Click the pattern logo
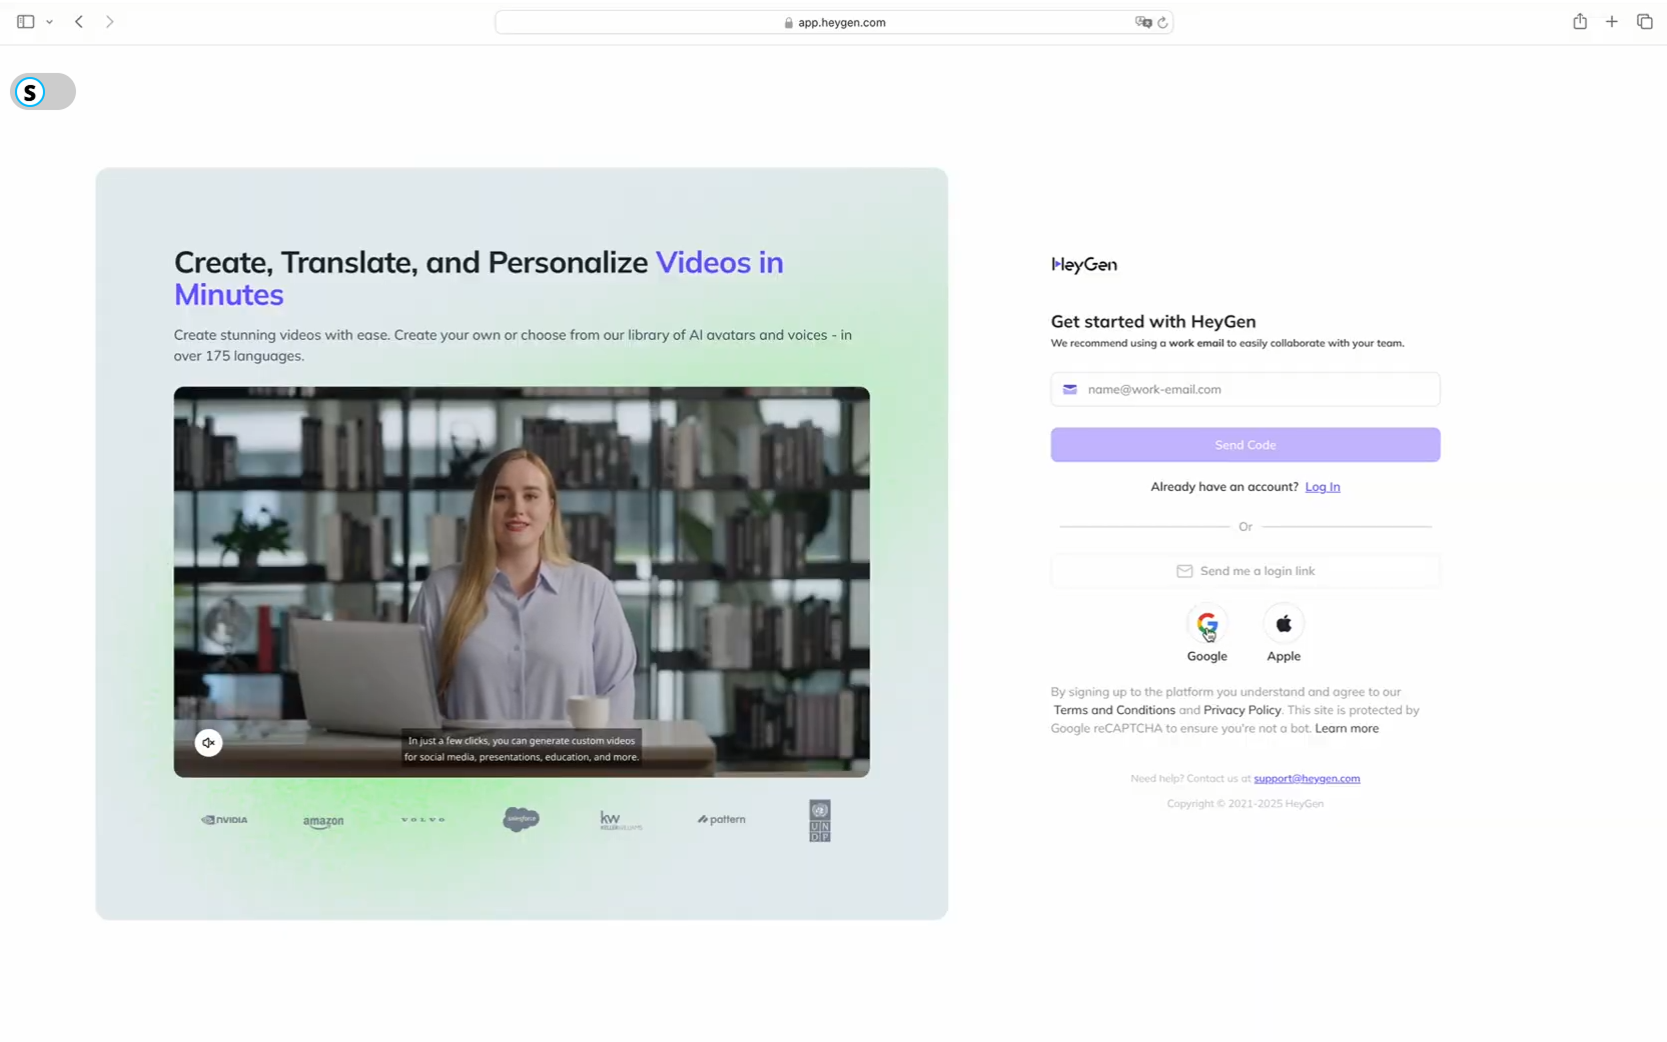This screenshot has height=1042, width=1667. 721,819
